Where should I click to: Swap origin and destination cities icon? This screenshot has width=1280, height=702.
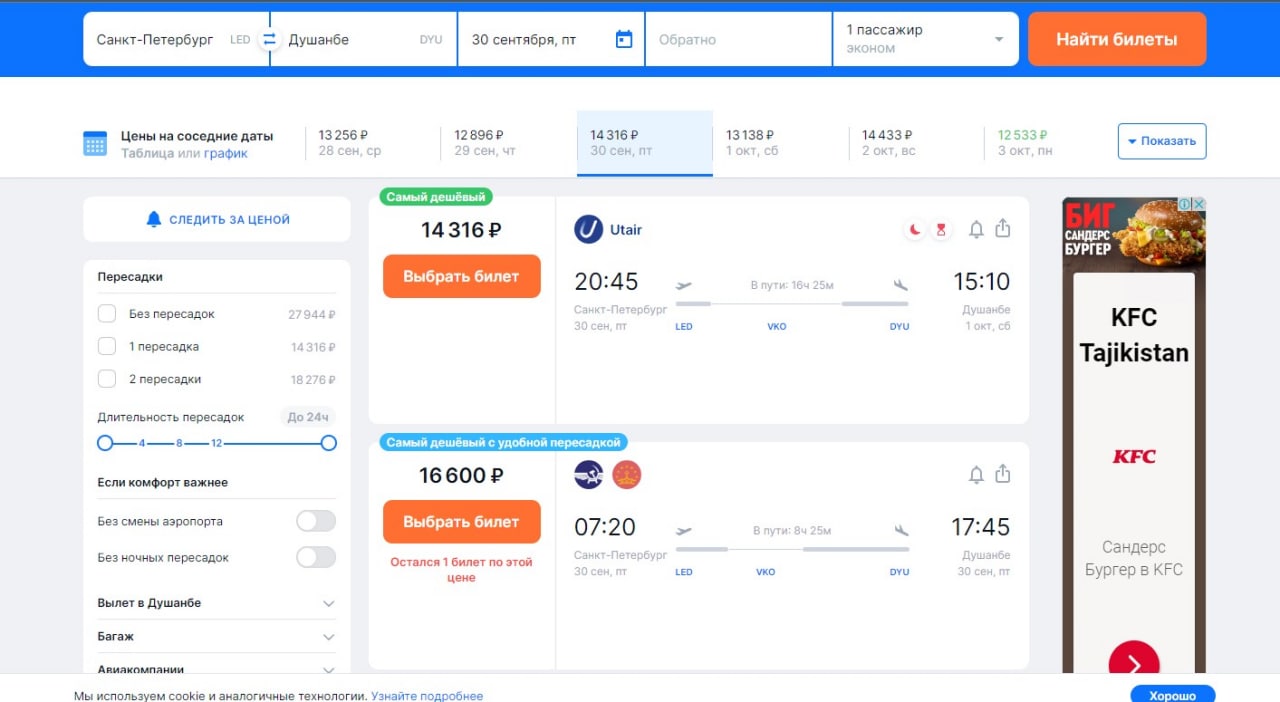point(269,40)
